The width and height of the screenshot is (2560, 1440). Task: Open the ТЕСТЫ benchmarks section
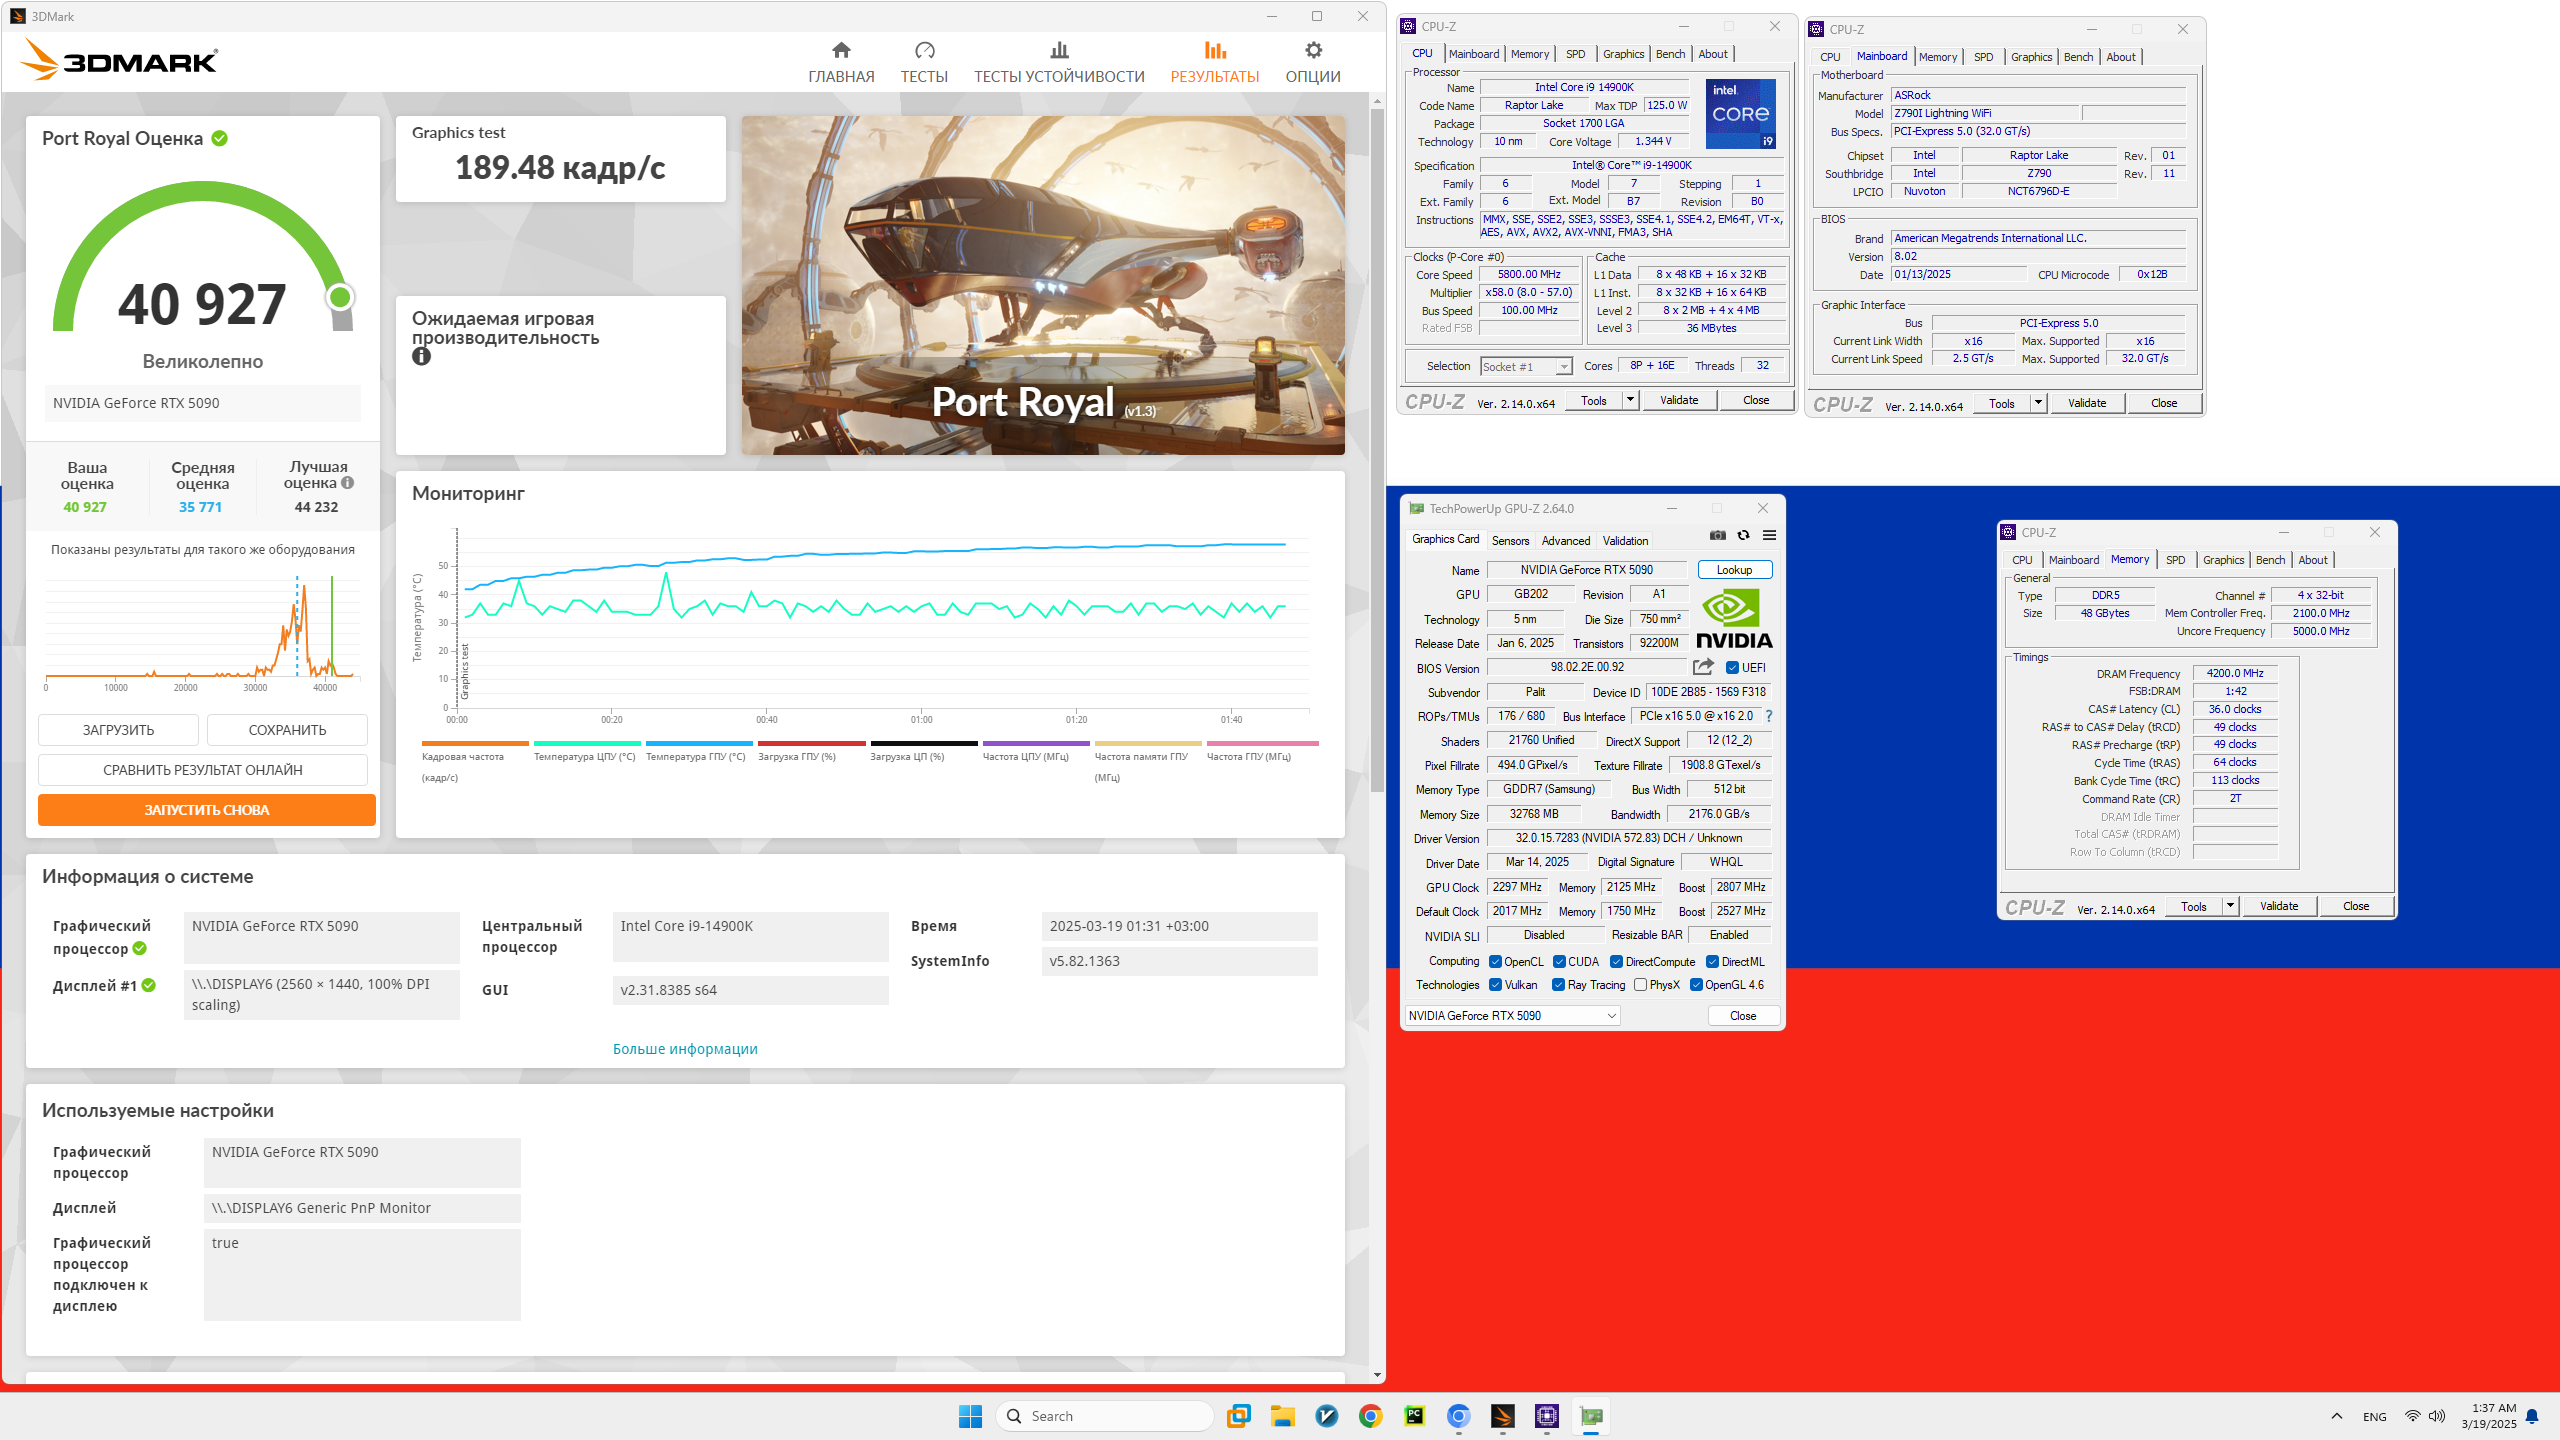924,62
